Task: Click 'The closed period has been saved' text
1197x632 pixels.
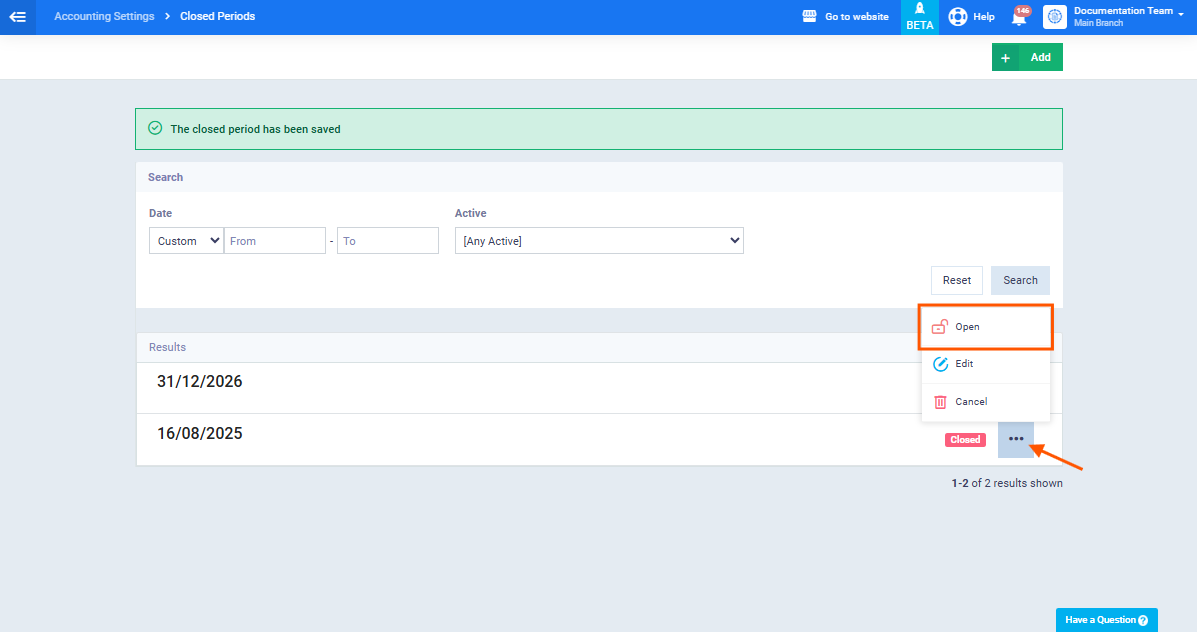Action: [255, 129]
